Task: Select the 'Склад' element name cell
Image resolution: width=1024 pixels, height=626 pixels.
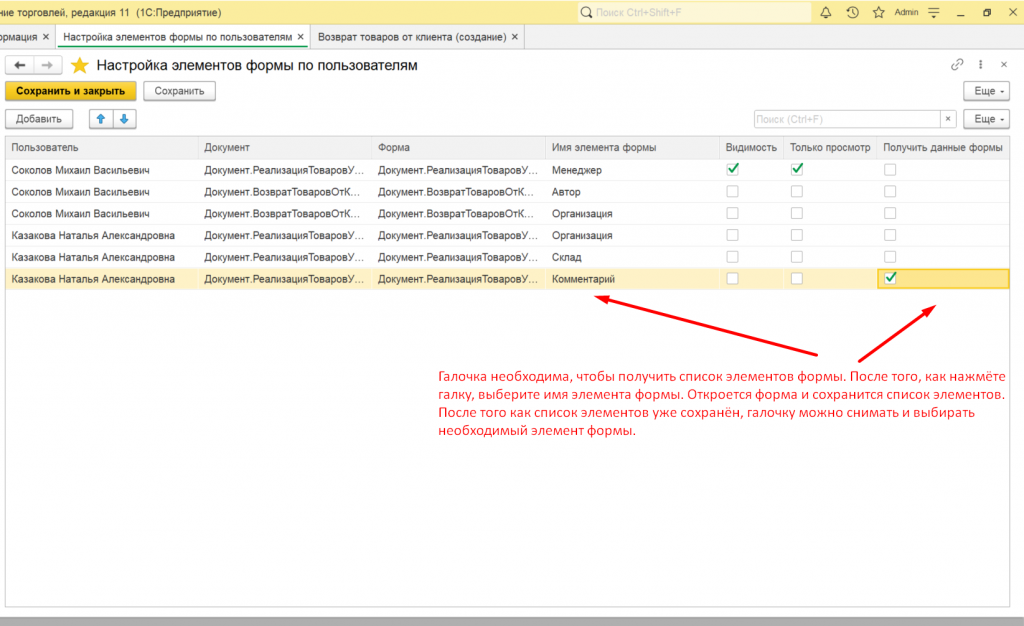Action: (632, 257)
